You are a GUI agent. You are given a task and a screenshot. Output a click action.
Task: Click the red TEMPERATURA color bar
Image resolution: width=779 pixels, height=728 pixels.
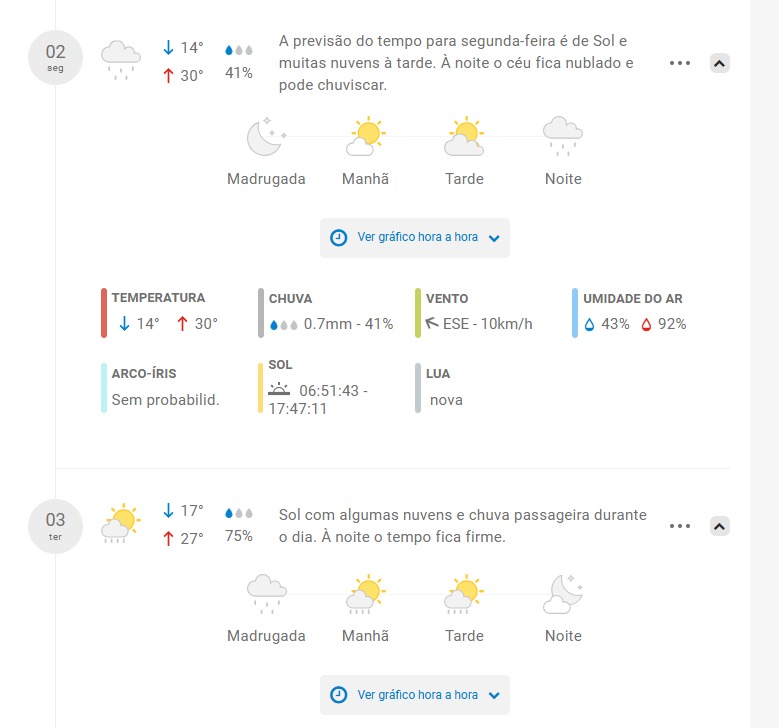[104, 312]
